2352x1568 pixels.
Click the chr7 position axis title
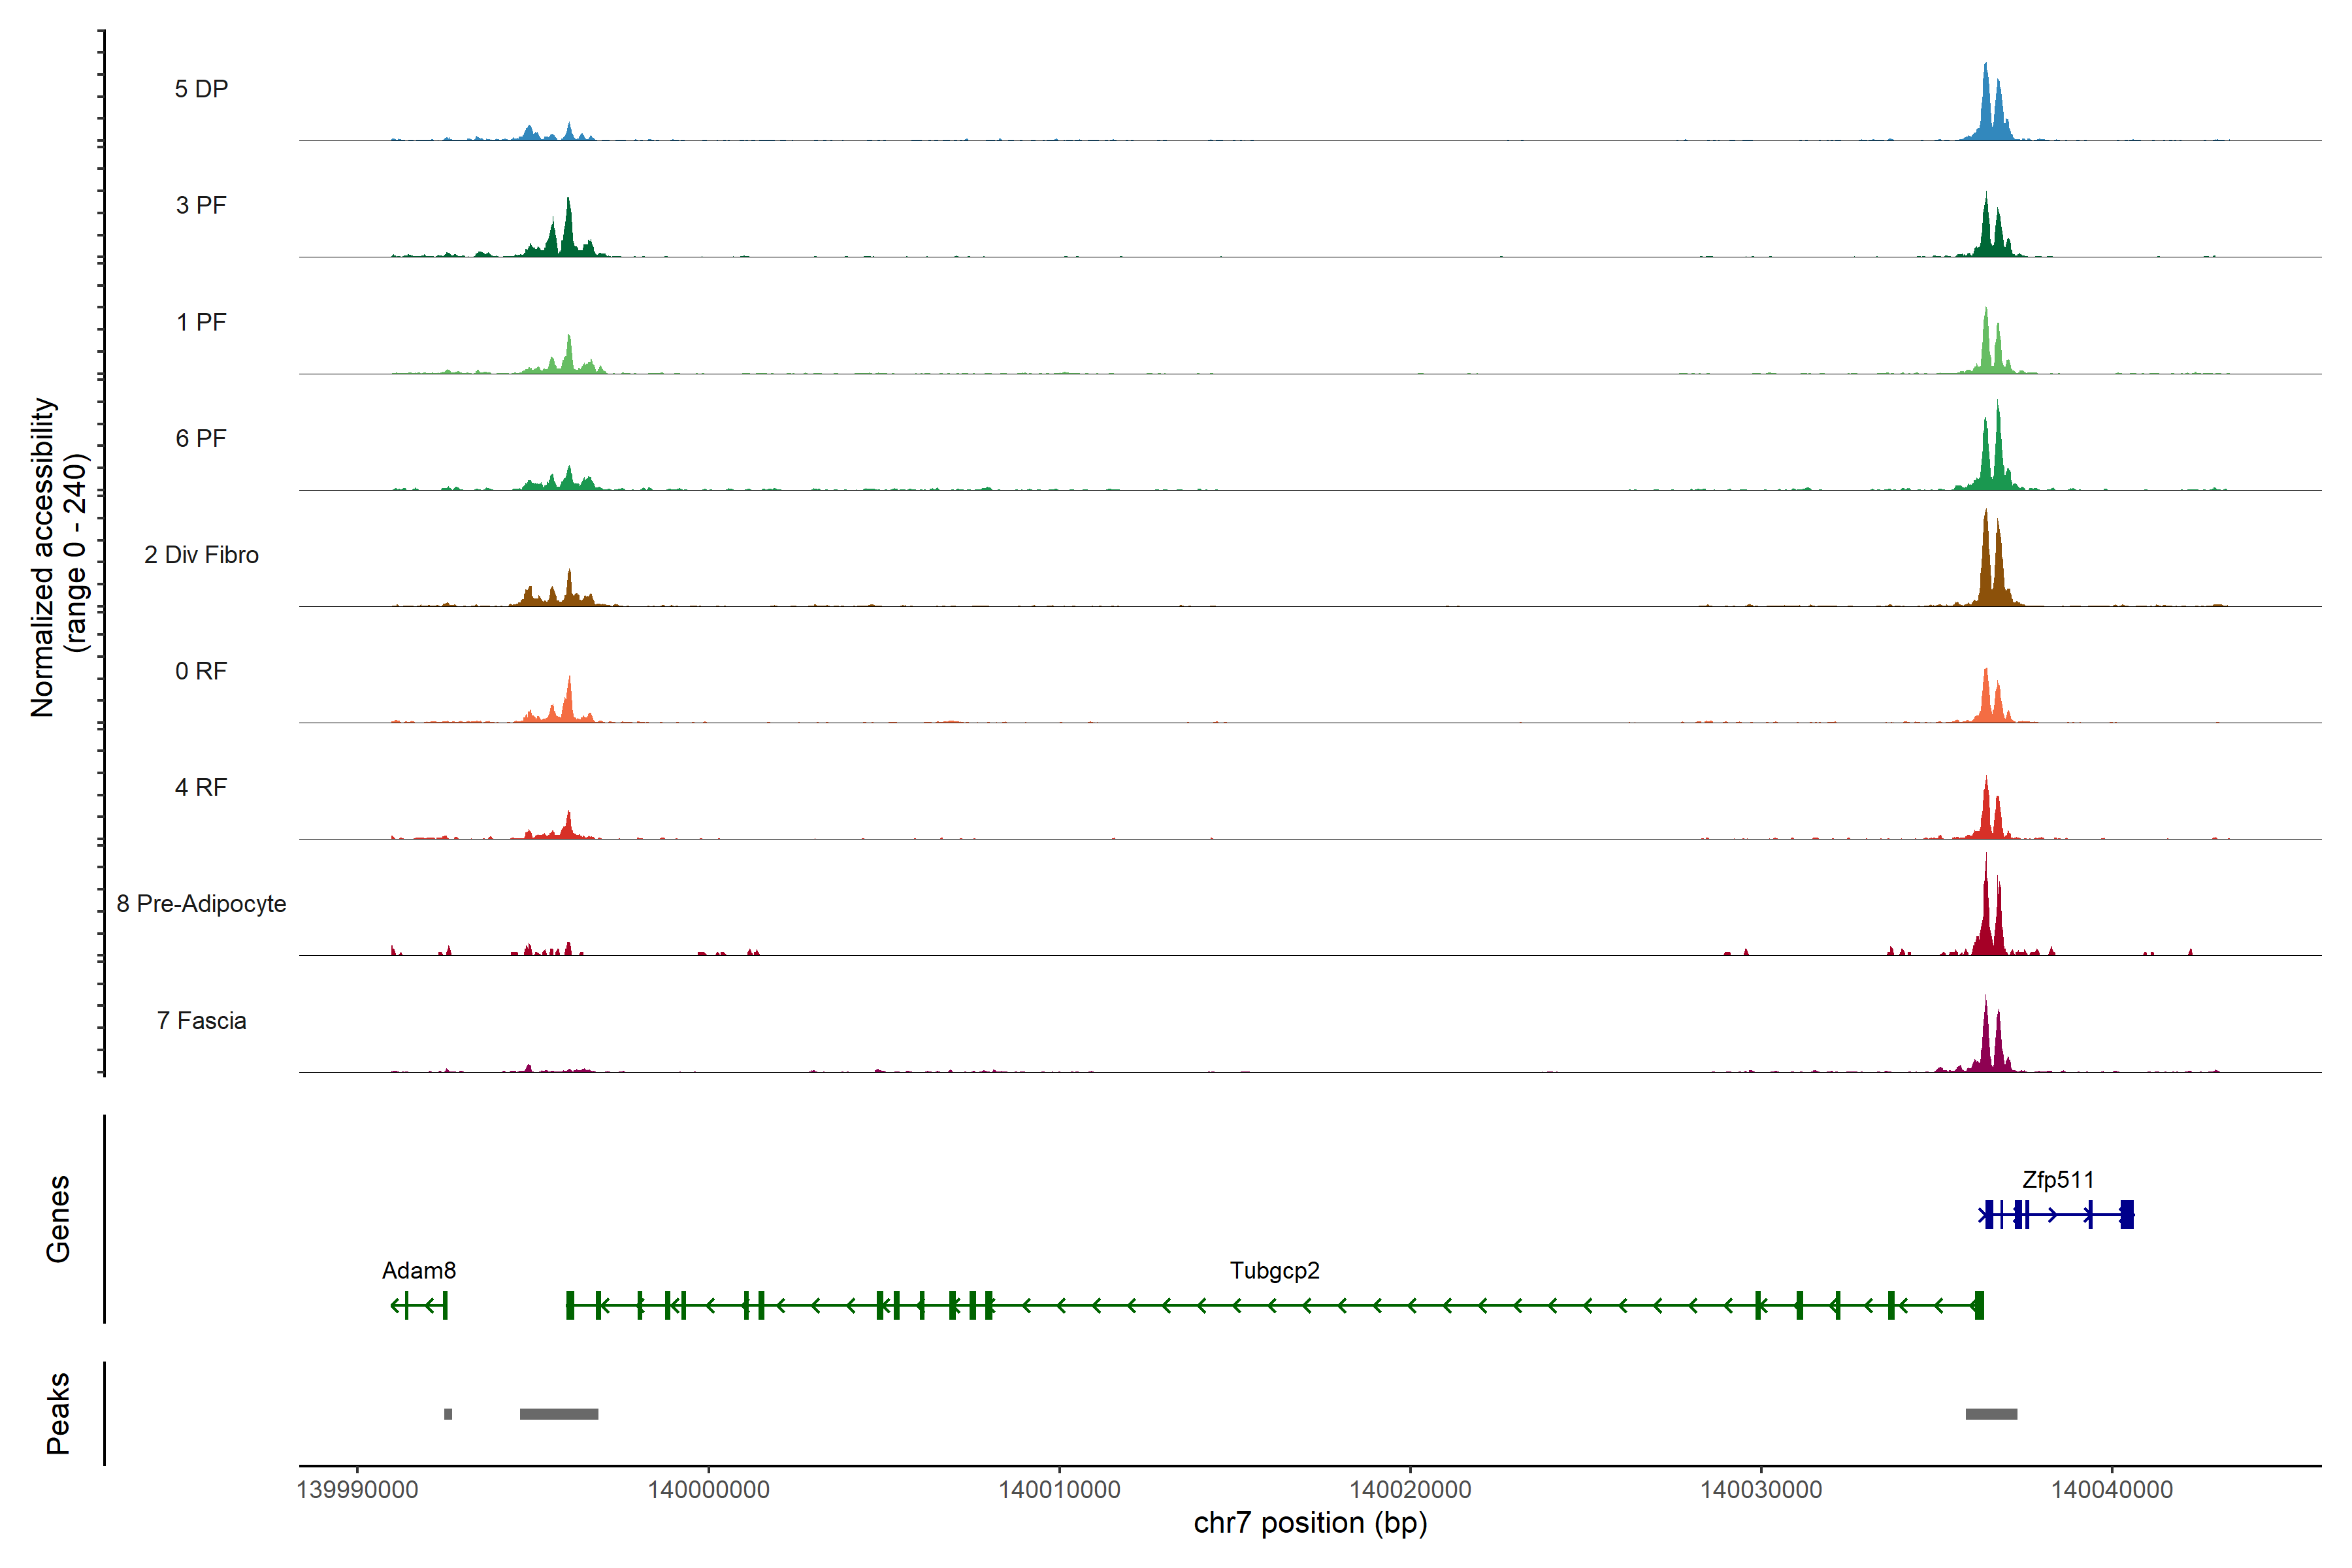pyautogui.click(x=1310, y=1523)
